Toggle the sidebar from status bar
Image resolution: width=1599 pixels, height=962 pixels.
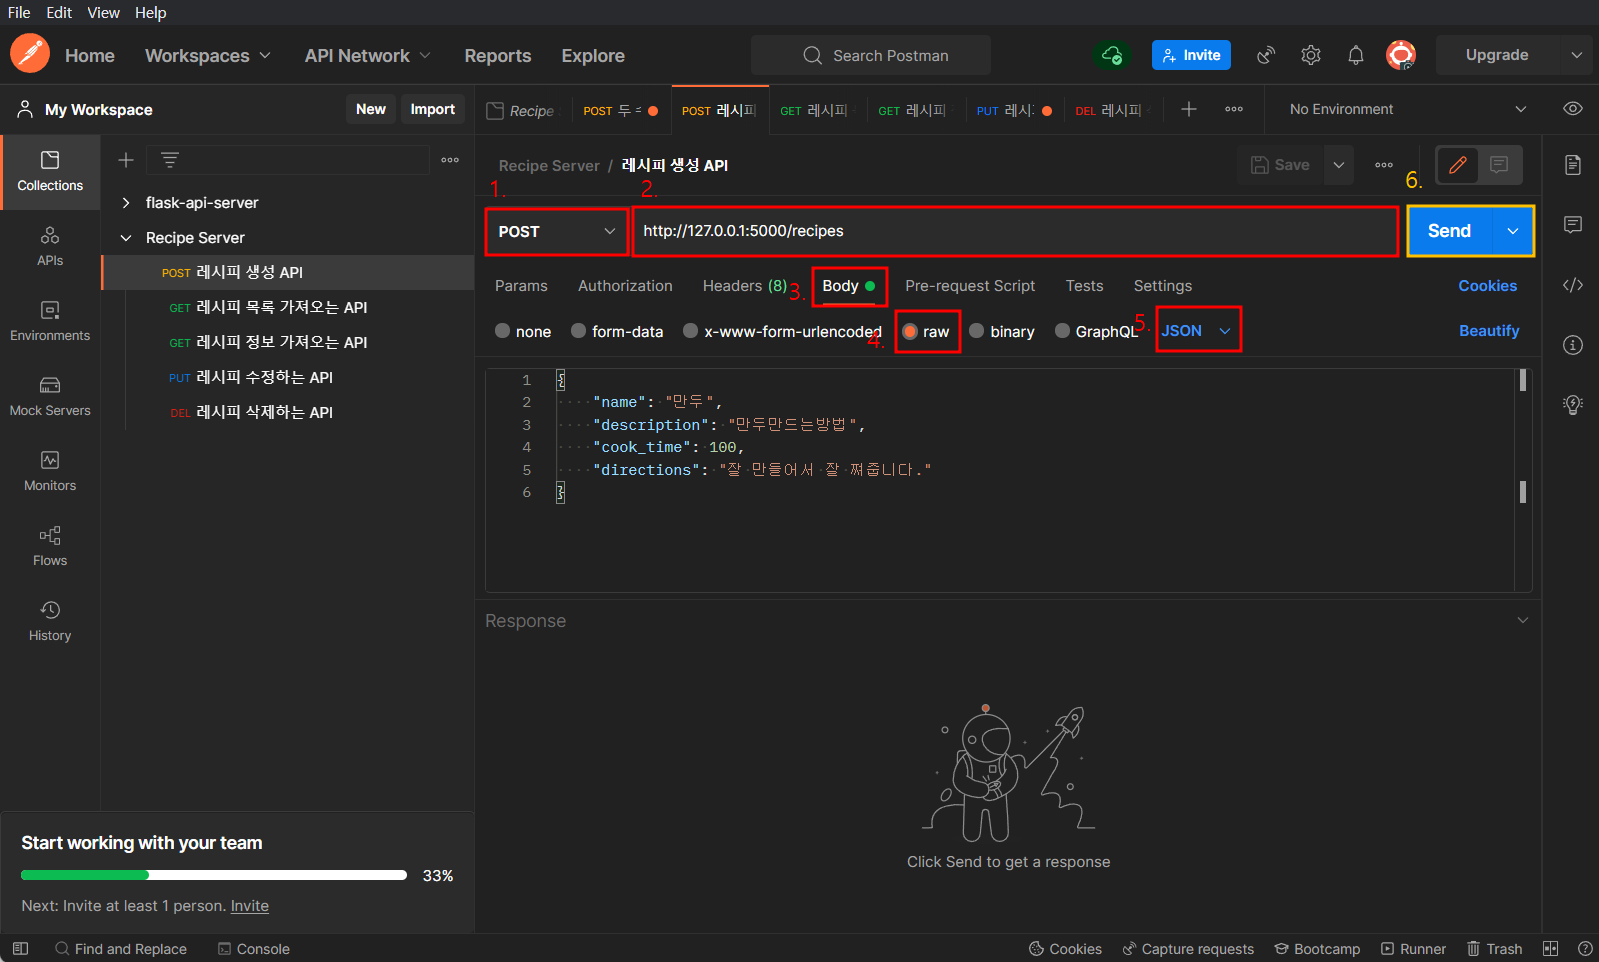pos(20,949)
